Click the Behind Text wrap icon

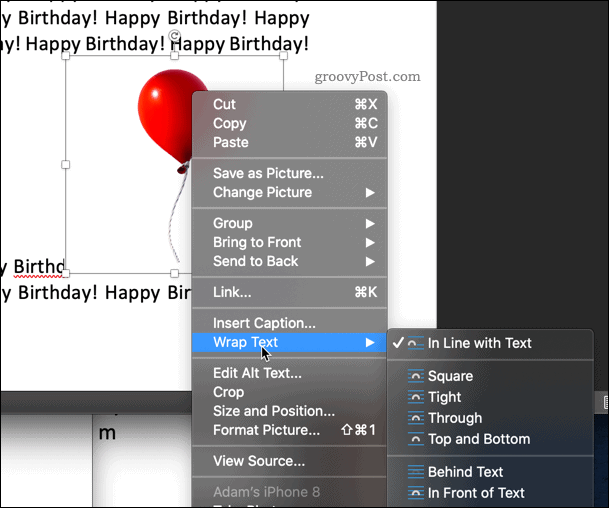(x=416, y=471)
